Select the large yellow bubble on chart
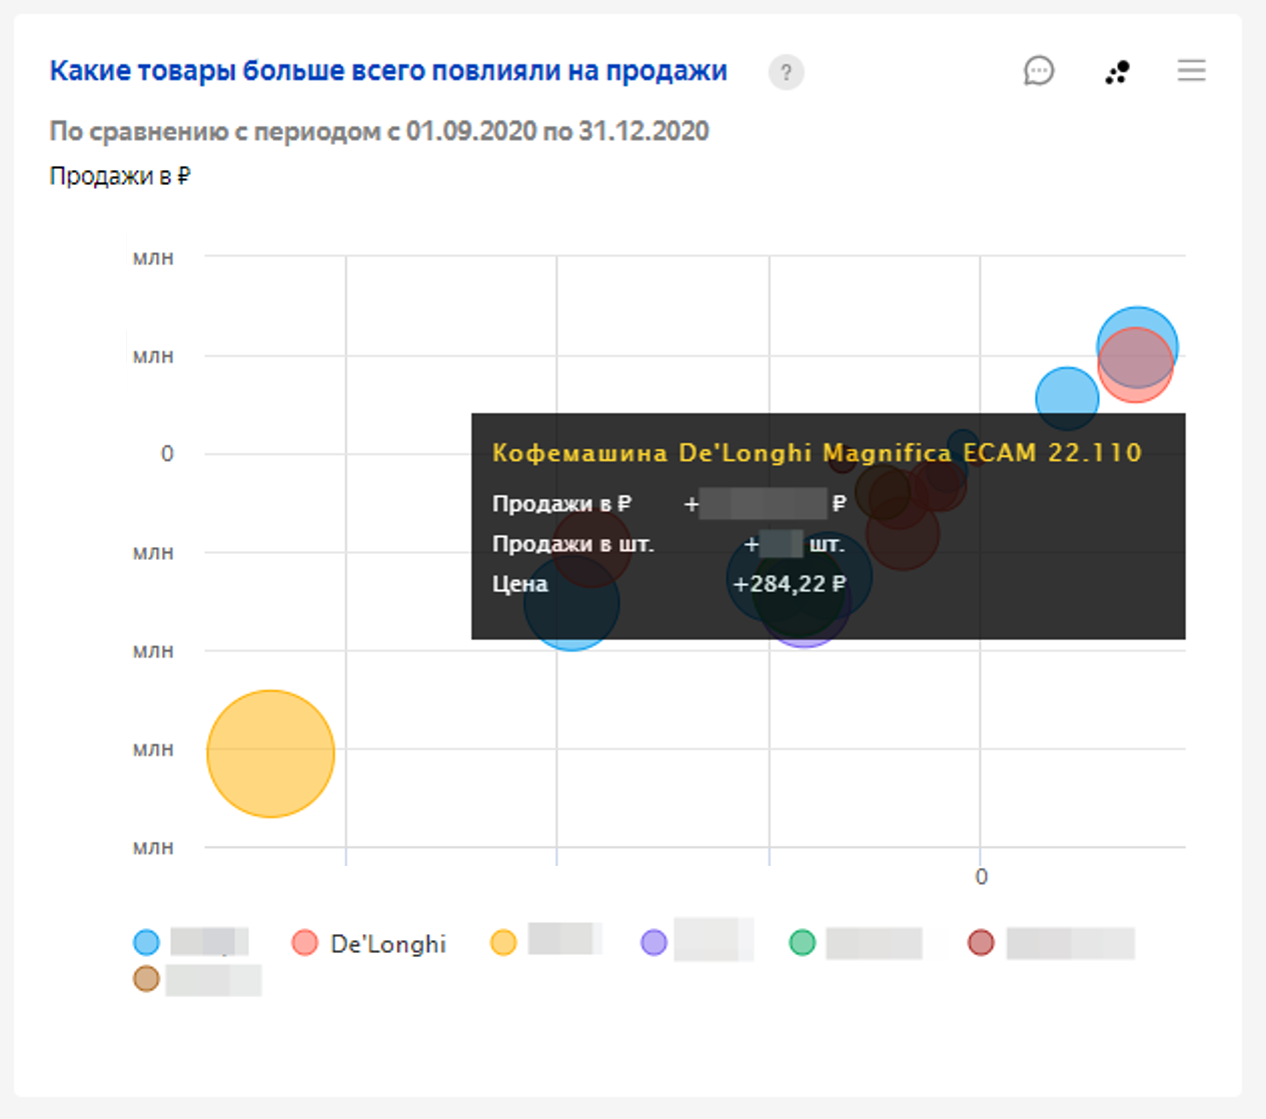The image size is (1266, 1119). coord(270,754)
